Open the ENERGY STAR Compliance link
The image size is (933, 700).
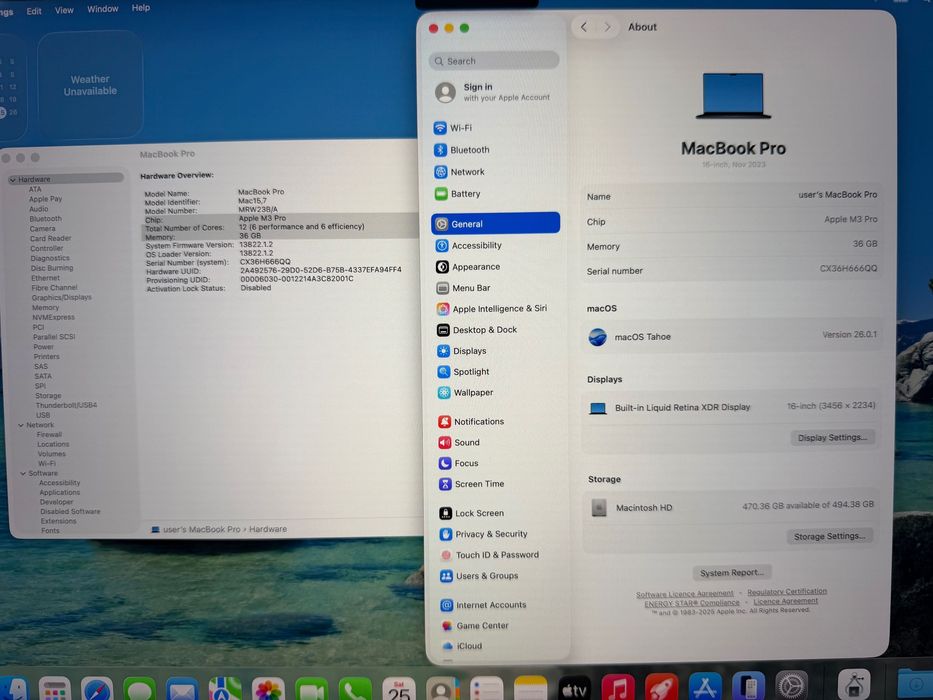point(692,603)
